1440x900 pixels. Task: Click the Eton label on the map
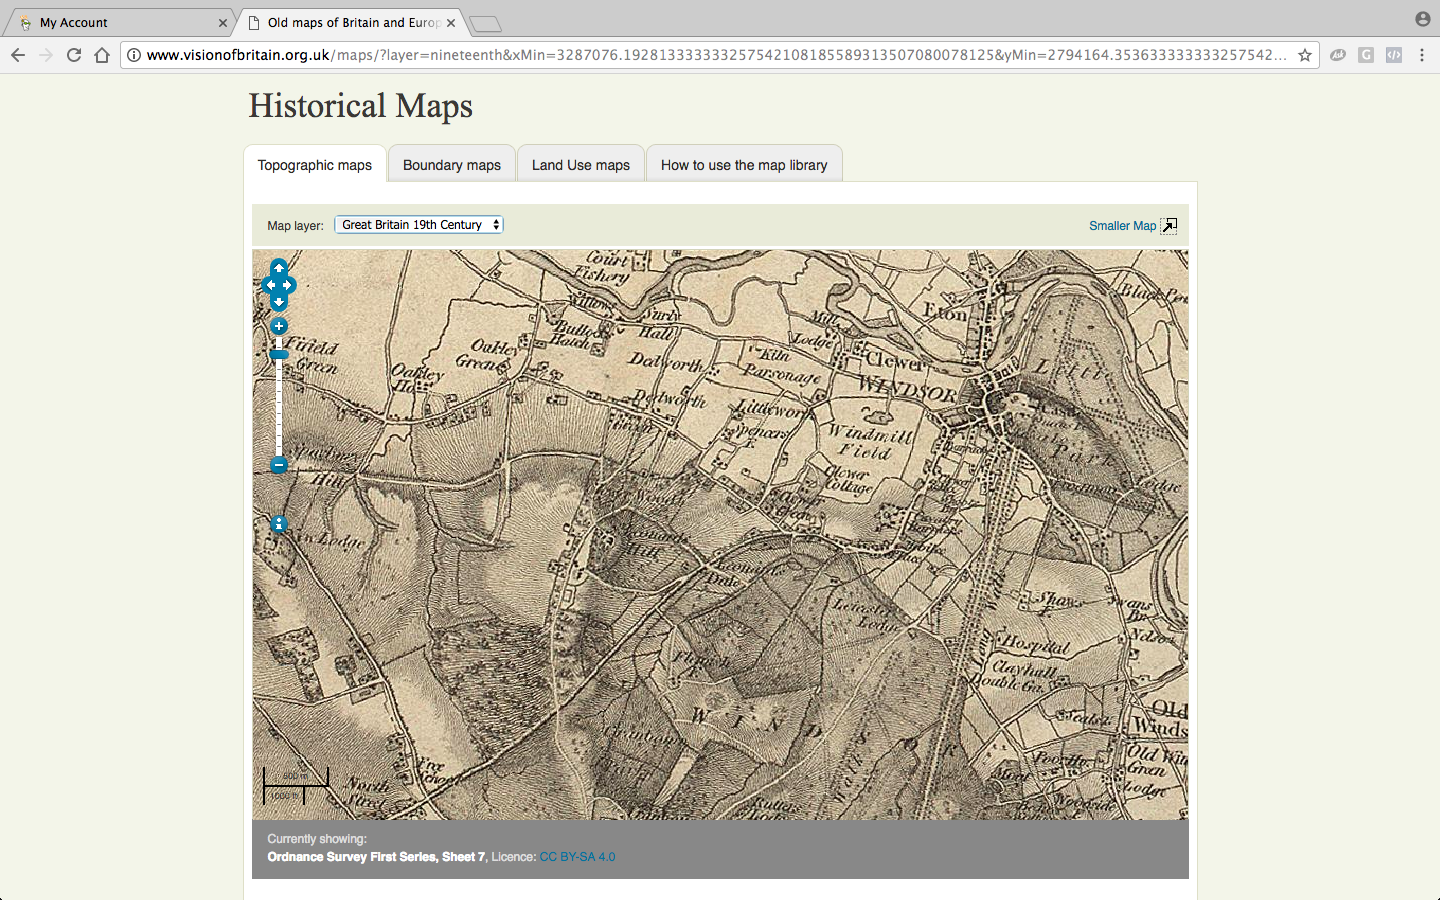coord(945,313)
